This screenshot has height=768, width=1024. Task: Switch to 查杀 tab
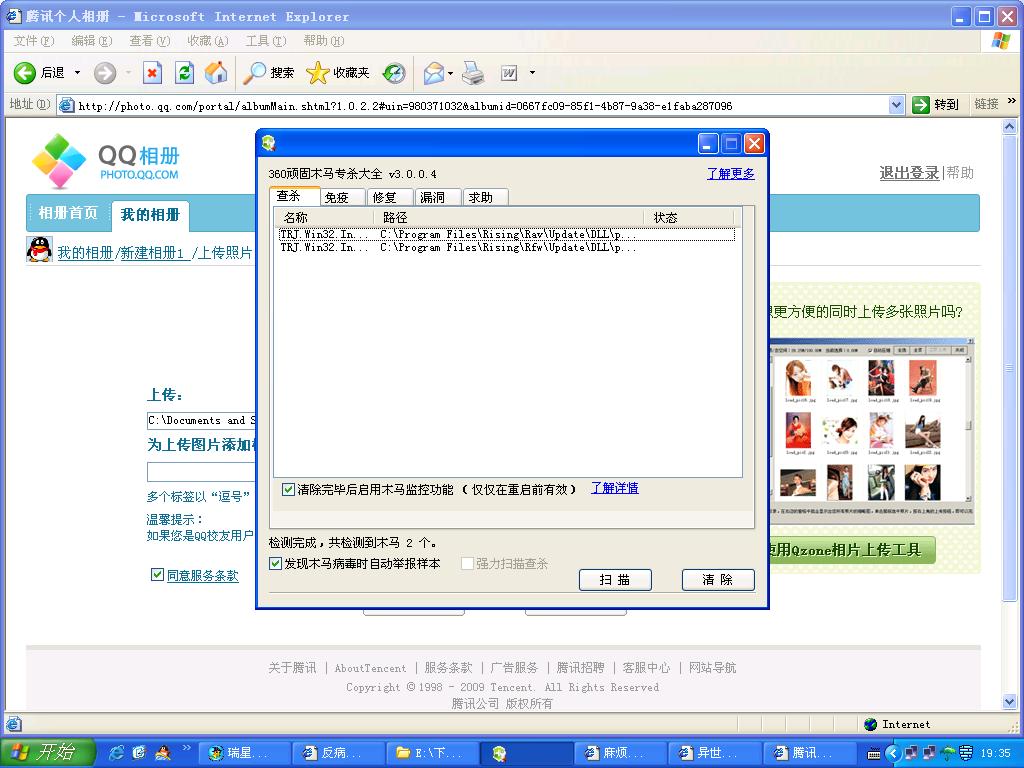(295, 196)
